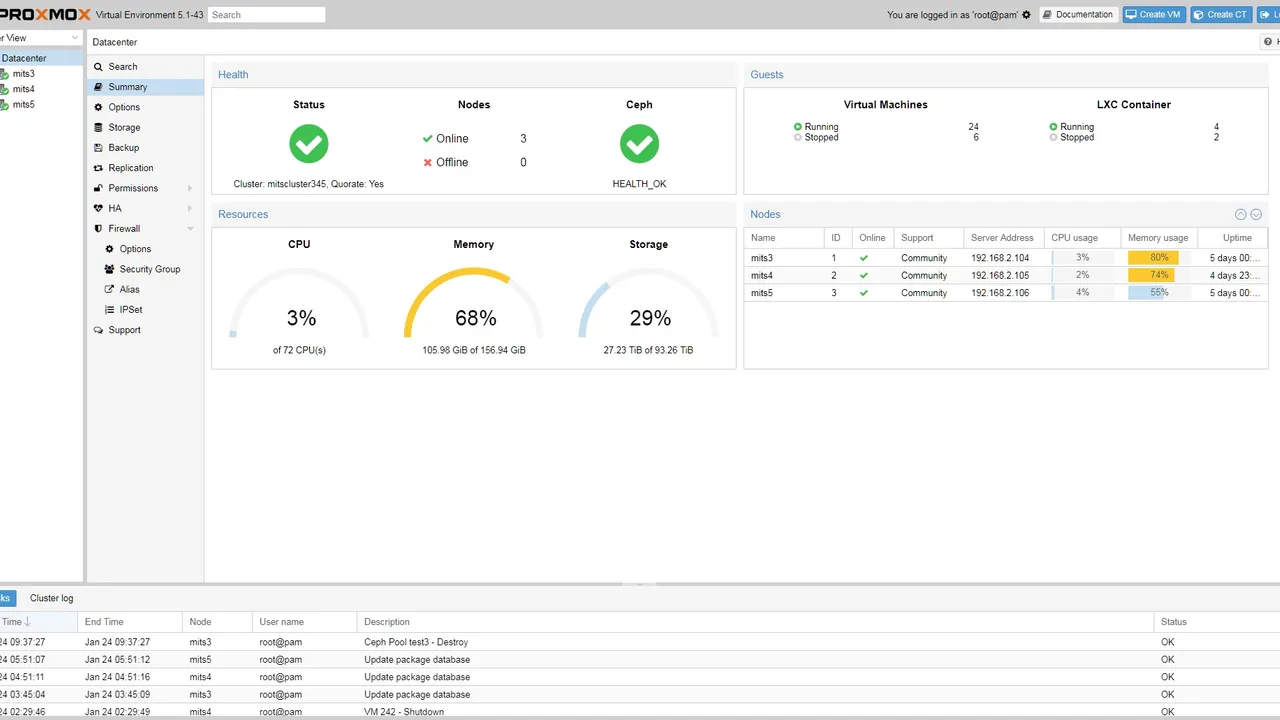Click mits3 memory usage 80% bar
The image size is (1280, 720).
(1159, 258)
